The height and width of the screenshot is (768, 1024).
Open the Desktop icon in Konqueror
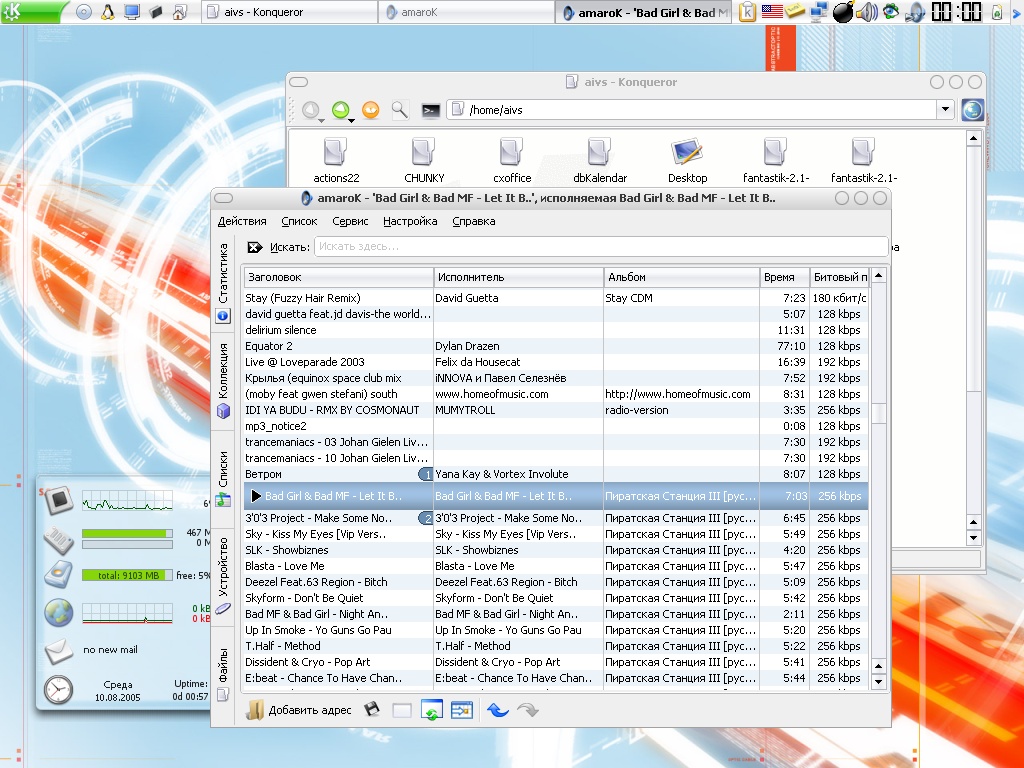tap(687, 160)
